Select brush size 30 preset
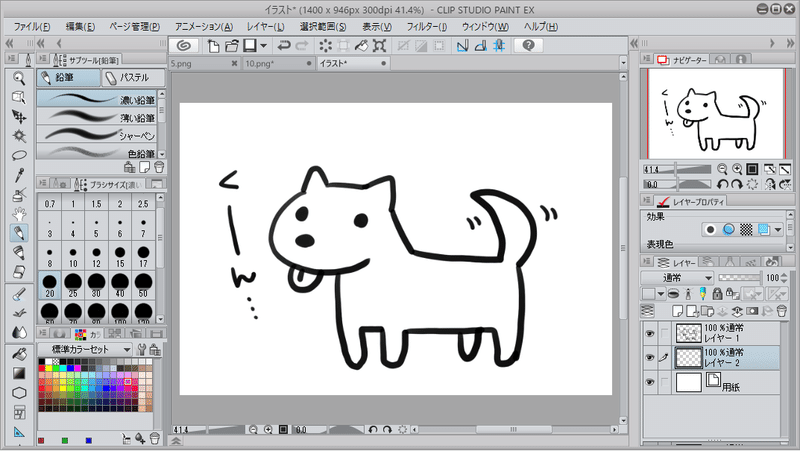 [96, 285]
